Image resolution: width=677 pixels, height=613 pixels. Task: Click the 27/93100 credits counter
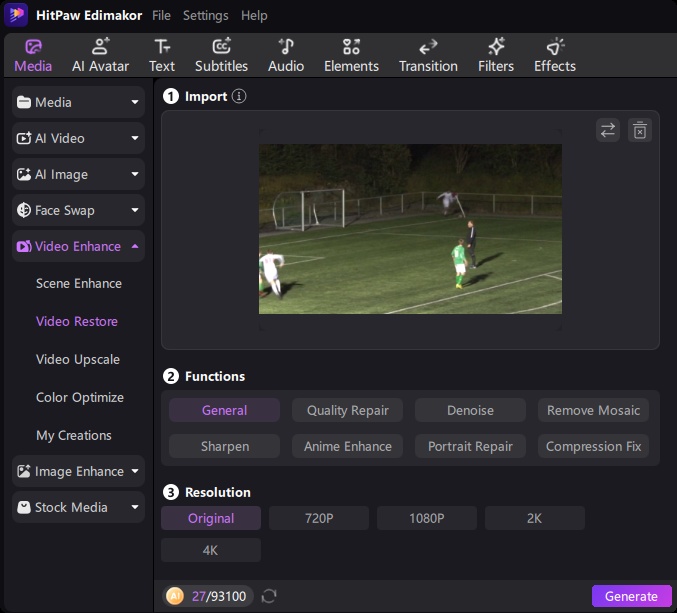(219, 596)
